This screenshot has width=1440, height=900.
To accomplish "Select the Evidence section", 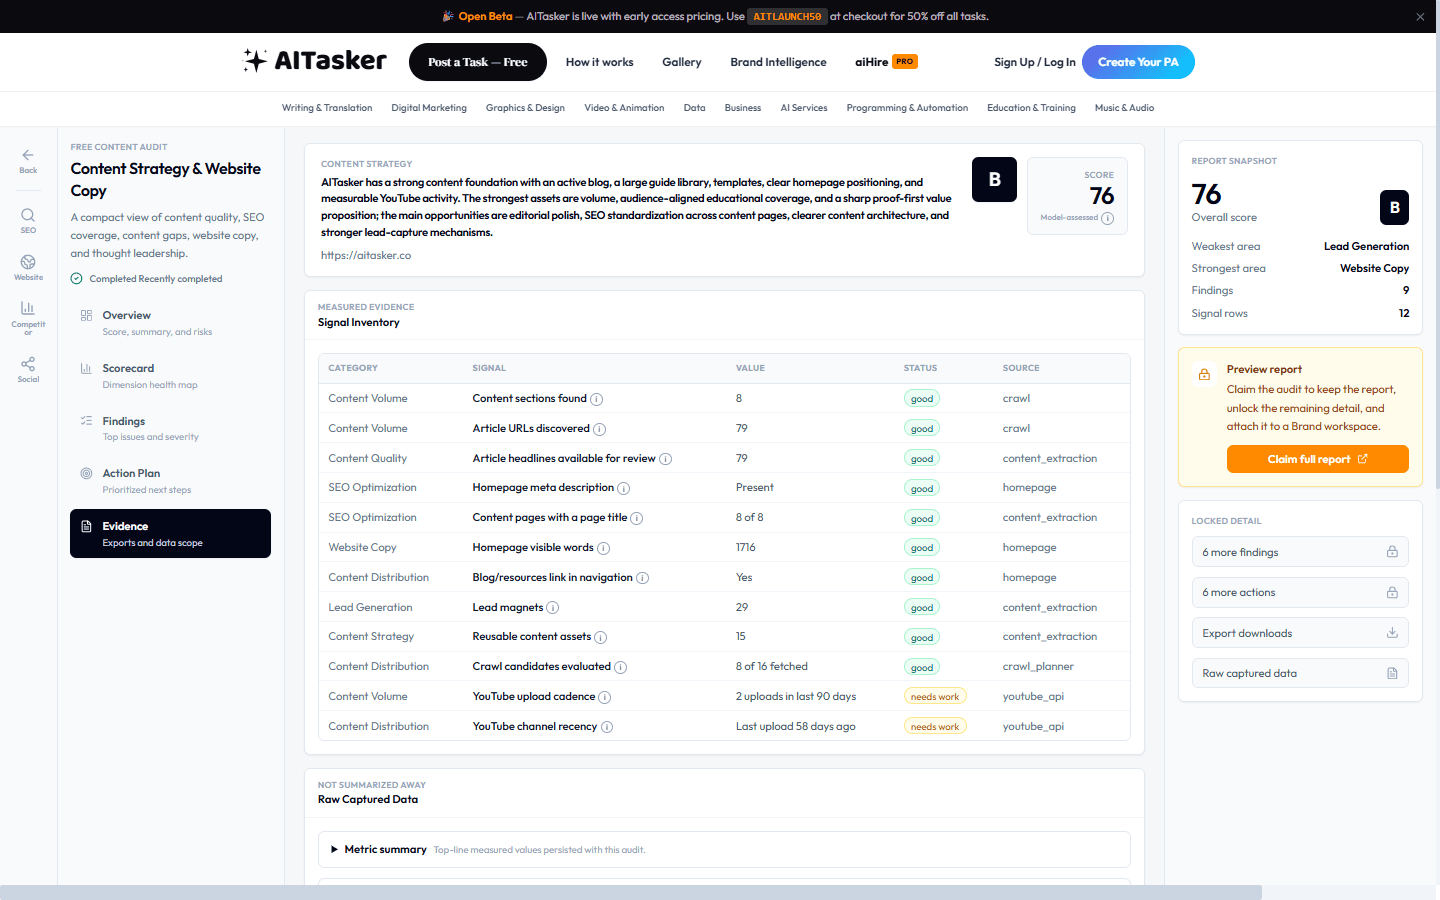I will click(x=170, y=533).
